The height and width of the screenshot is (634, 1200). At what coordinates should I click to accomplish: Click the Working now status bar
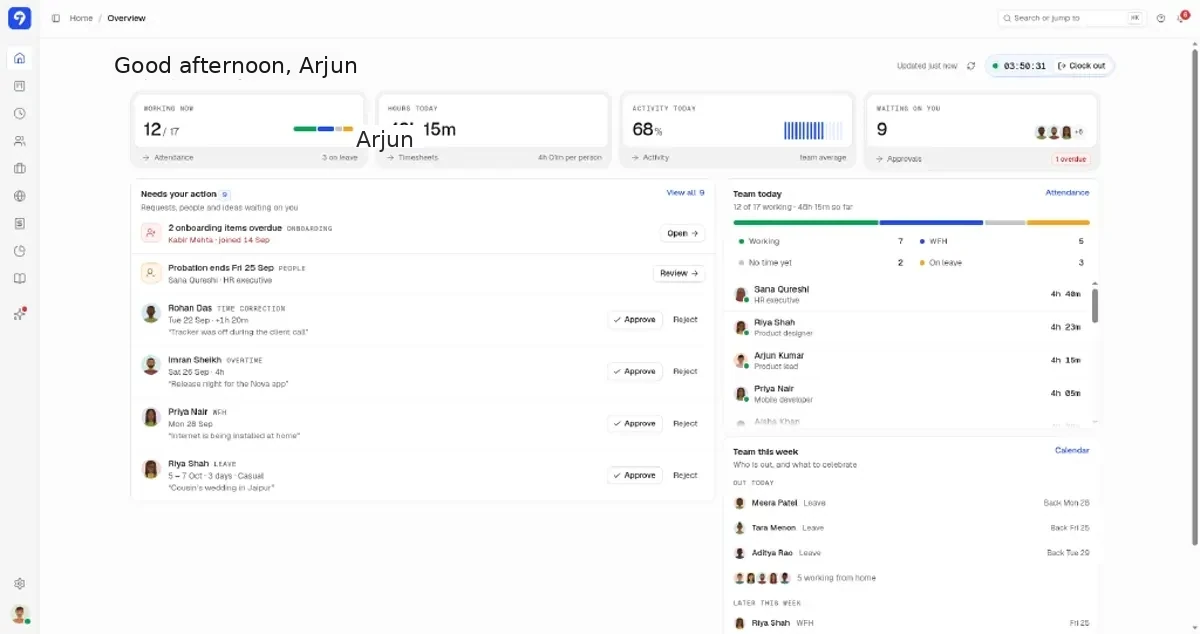323,129
